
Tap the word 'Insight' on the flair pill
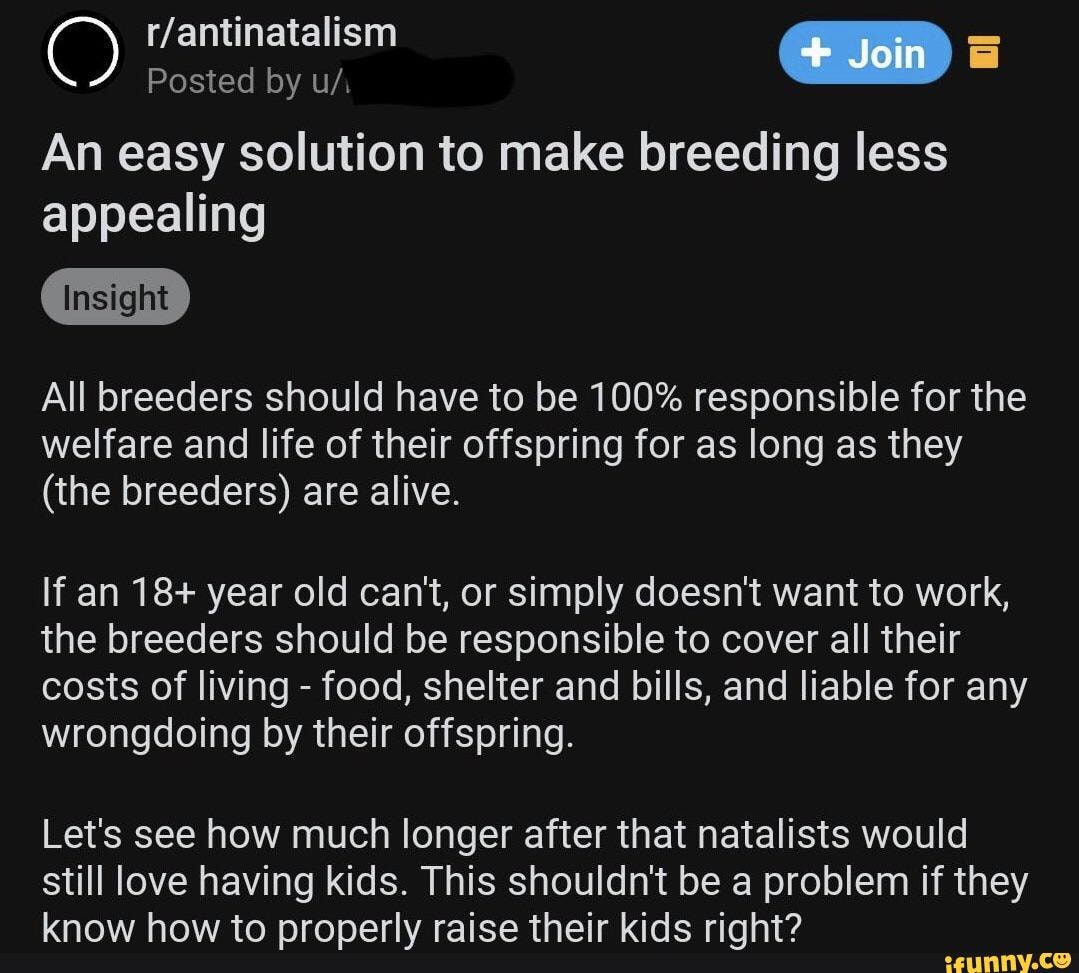(115, 295)
